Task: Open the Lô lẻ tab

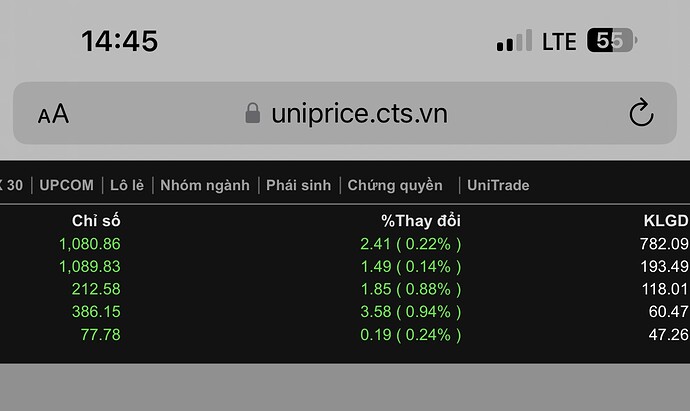Action: click(127, 185)
